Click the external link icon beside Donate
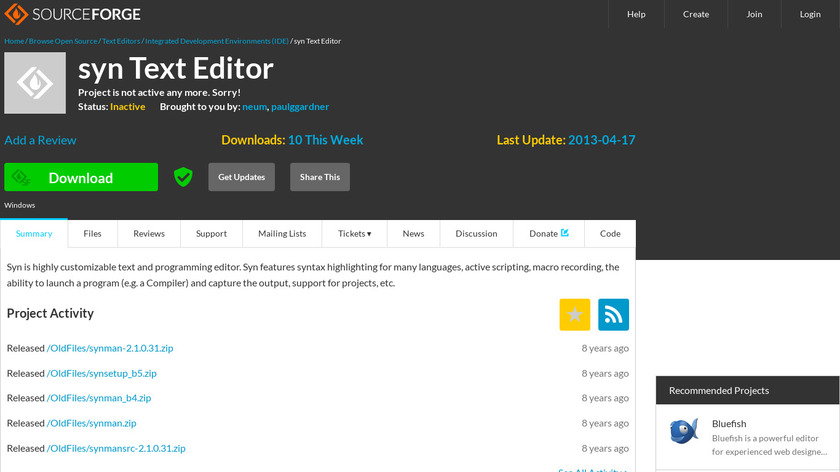The height and width of the screenshot is (472, 840). coord(565,233)
